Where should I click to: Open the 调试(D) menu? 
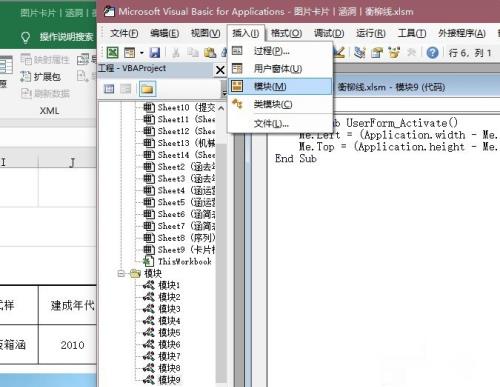coord(329,33)
